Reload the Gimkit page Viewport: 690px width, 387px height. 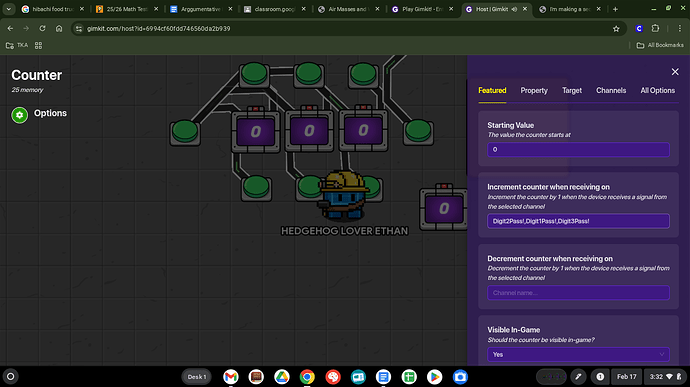[42, 29]
